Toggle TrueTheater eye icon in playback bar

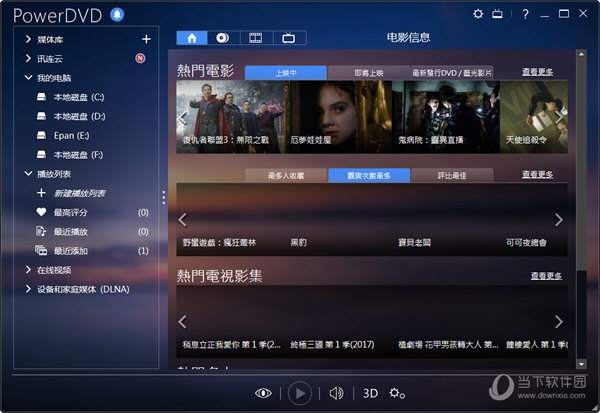point(263,393)
